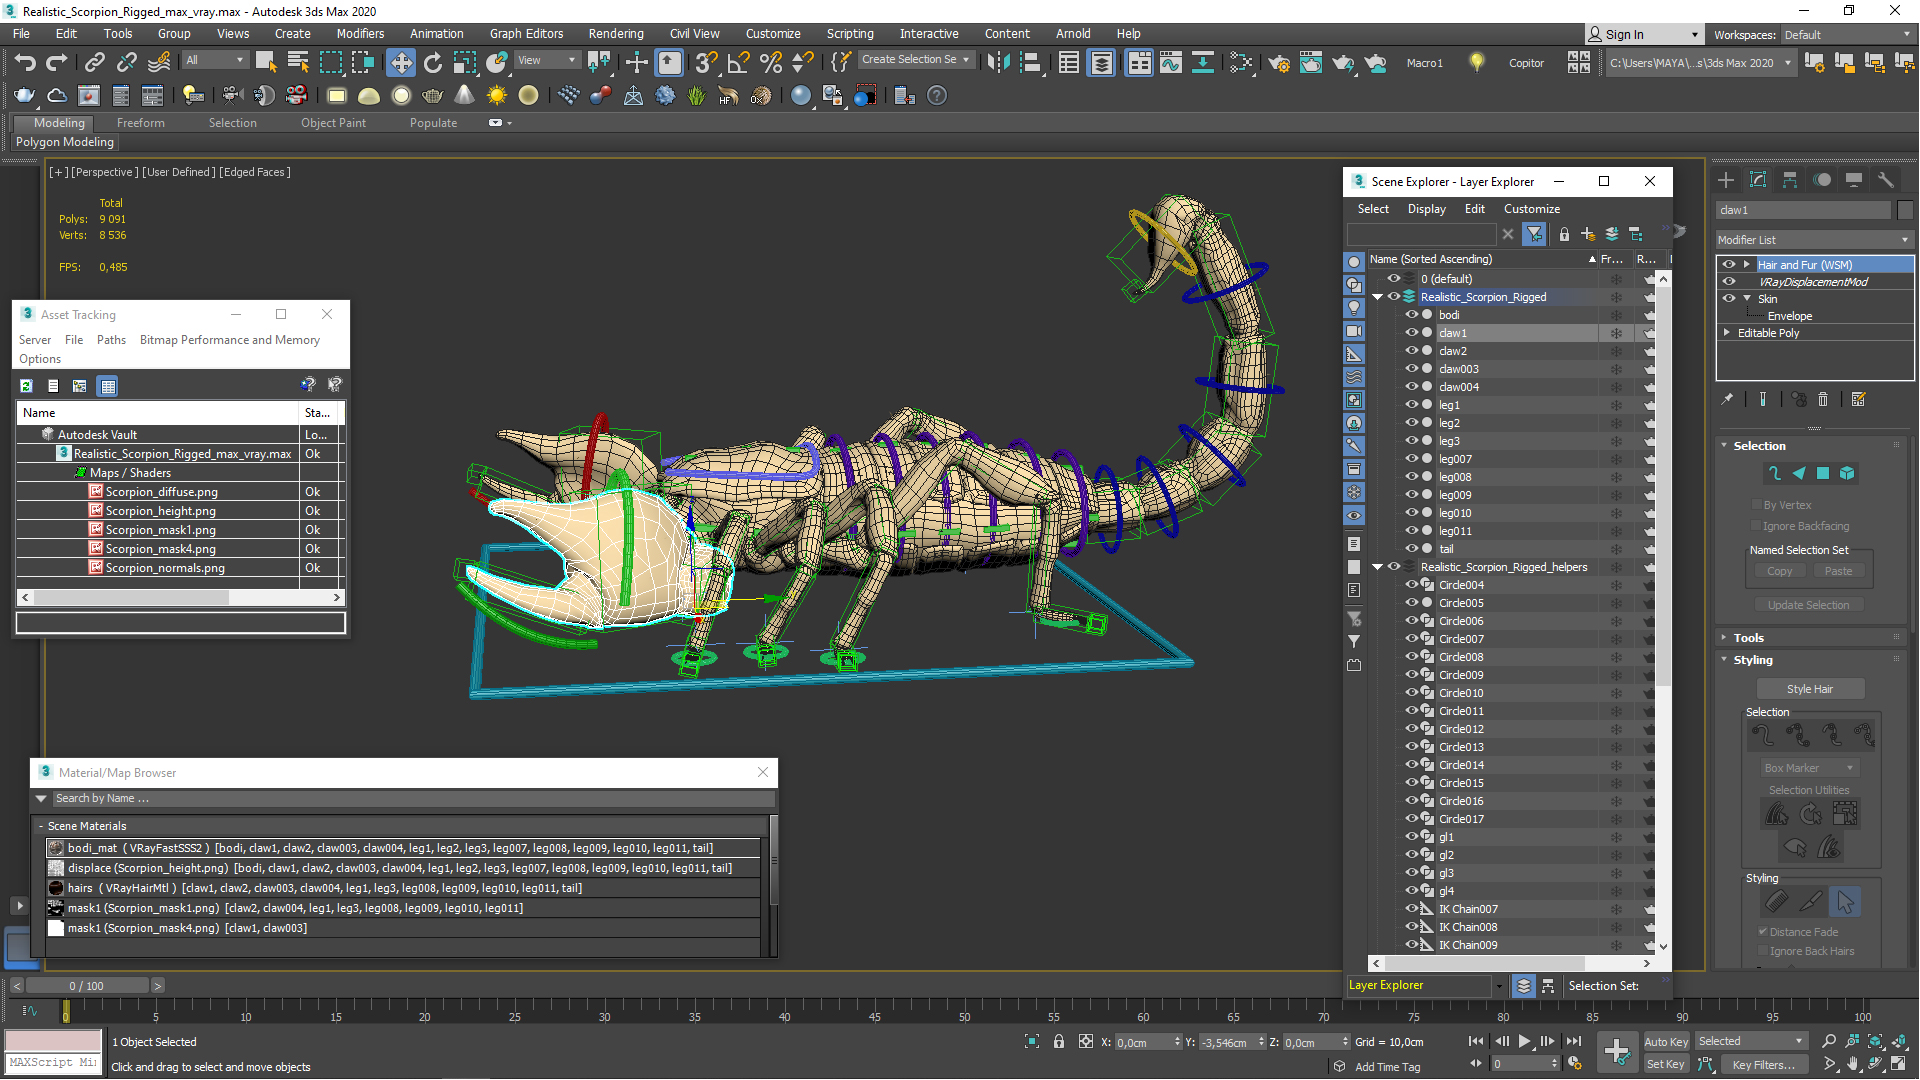Toggle the filter funnel icon in Scene Explorer
This screenshot has height=1080, width=1920.
click(1534, 234)
